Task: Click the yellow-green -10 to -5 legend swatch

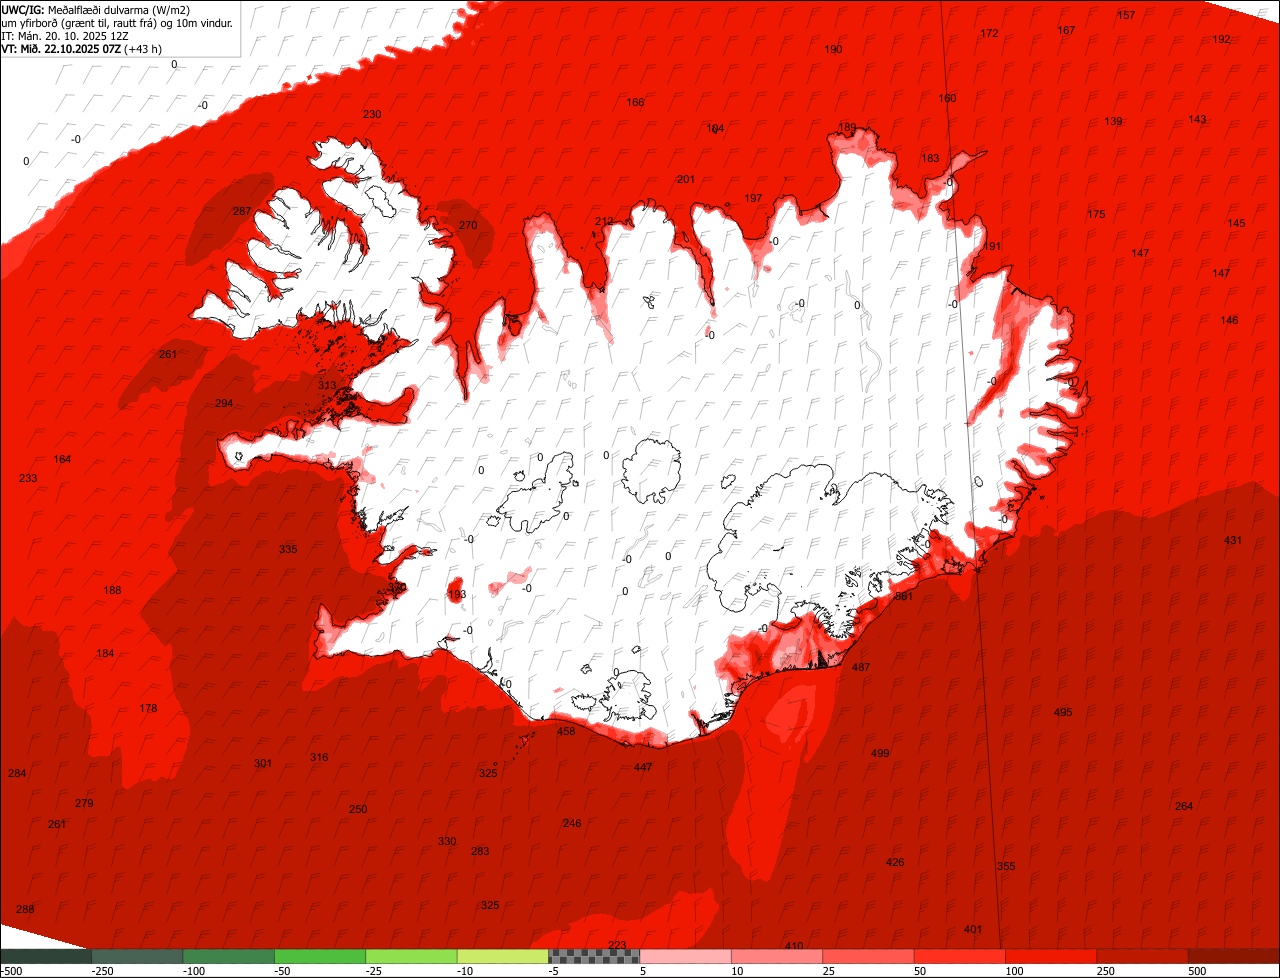Action: click(x=503, y=956)
